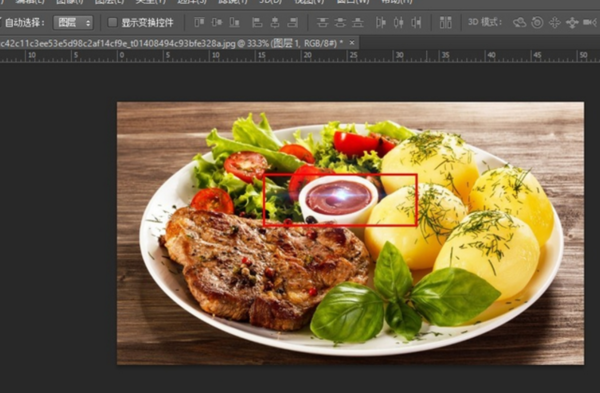Distribute layers by vertical centers

(340, 23)
